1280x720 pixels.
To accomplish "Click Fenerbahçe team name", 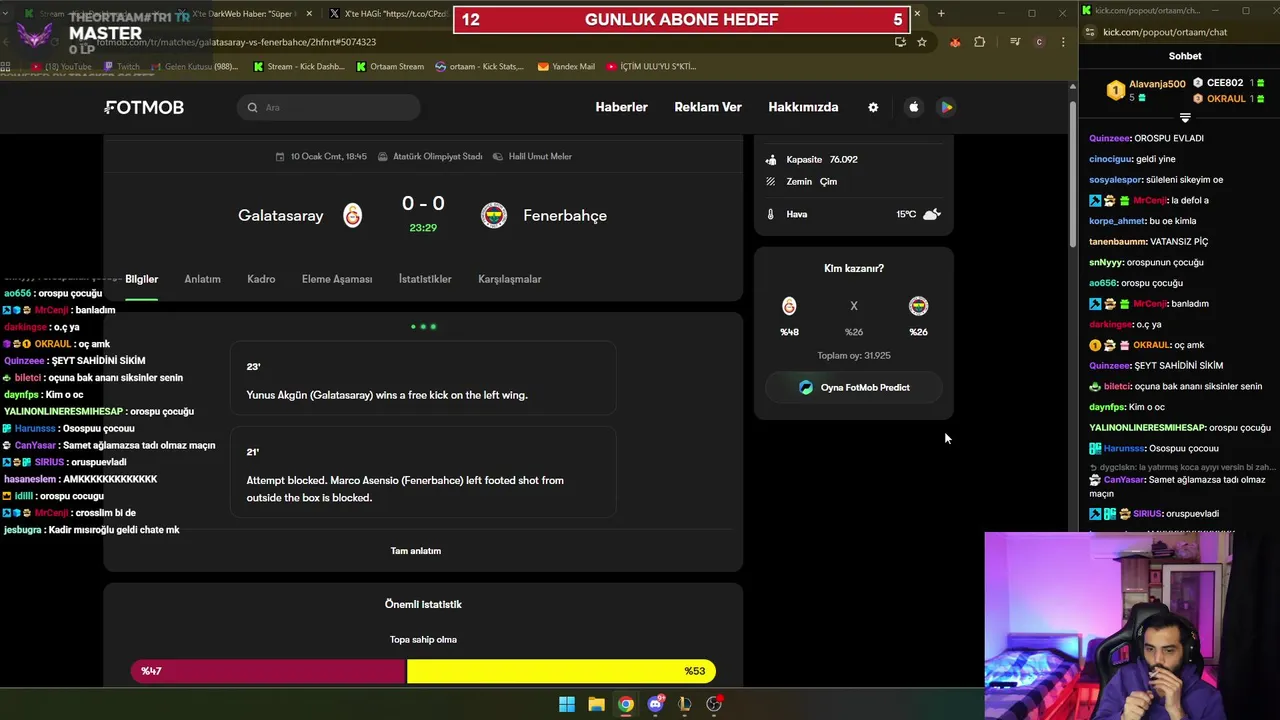I will pos(565,215).
